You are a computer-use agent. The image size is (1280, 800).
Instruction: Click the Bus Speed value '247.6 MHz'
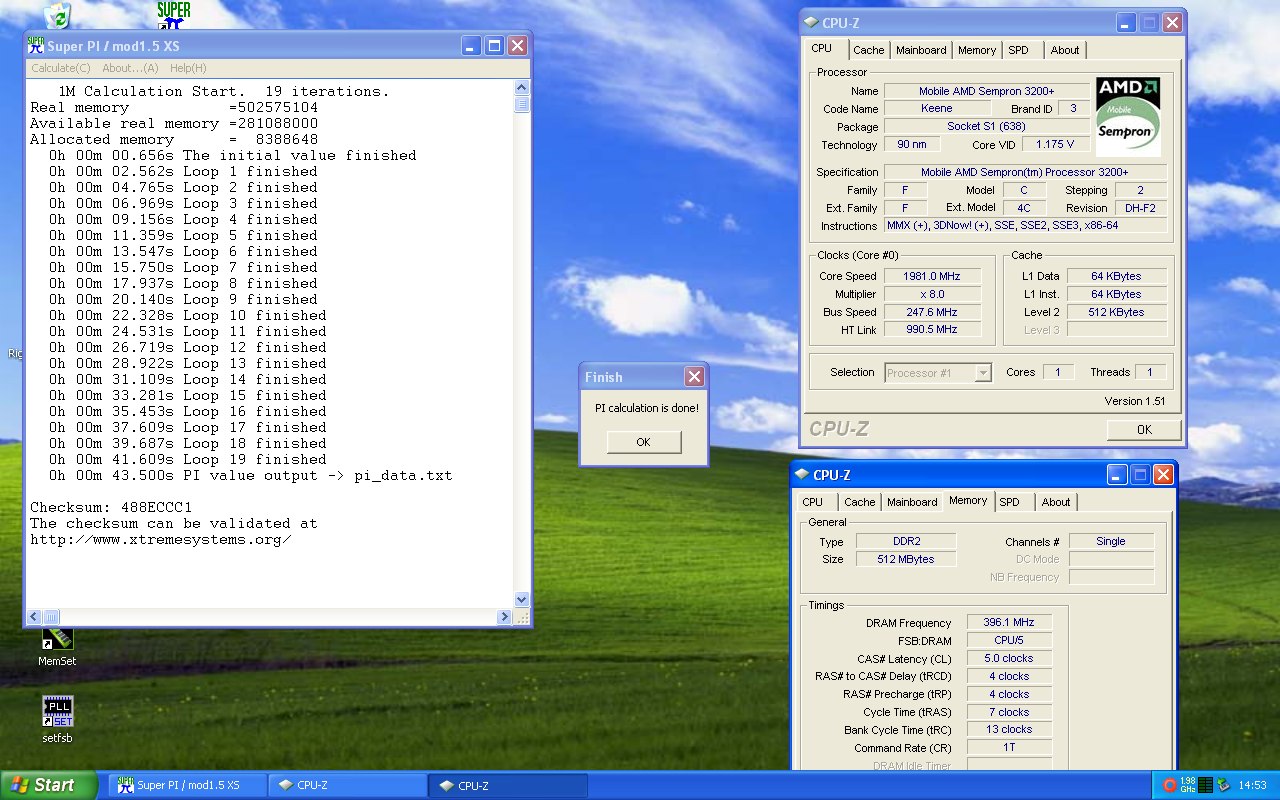pos(932,312)
